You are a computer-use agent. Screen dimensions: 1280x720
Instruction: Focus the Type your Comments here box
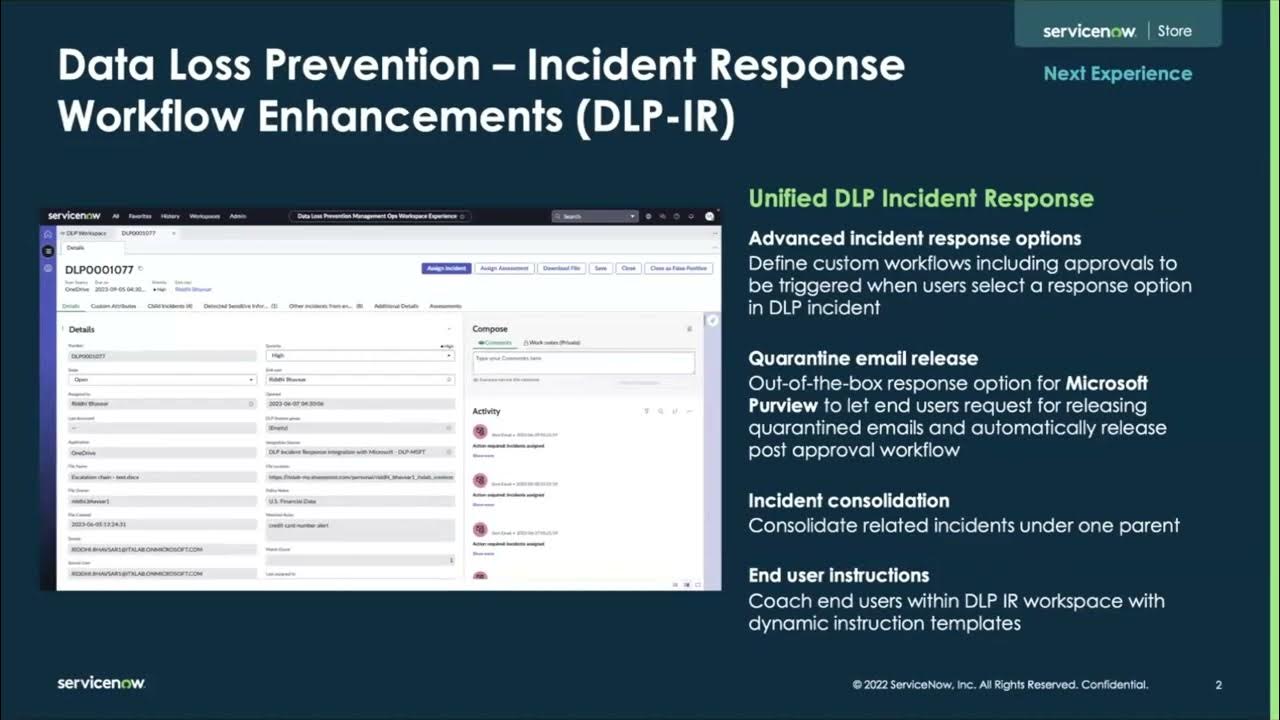tap(583, 362)
